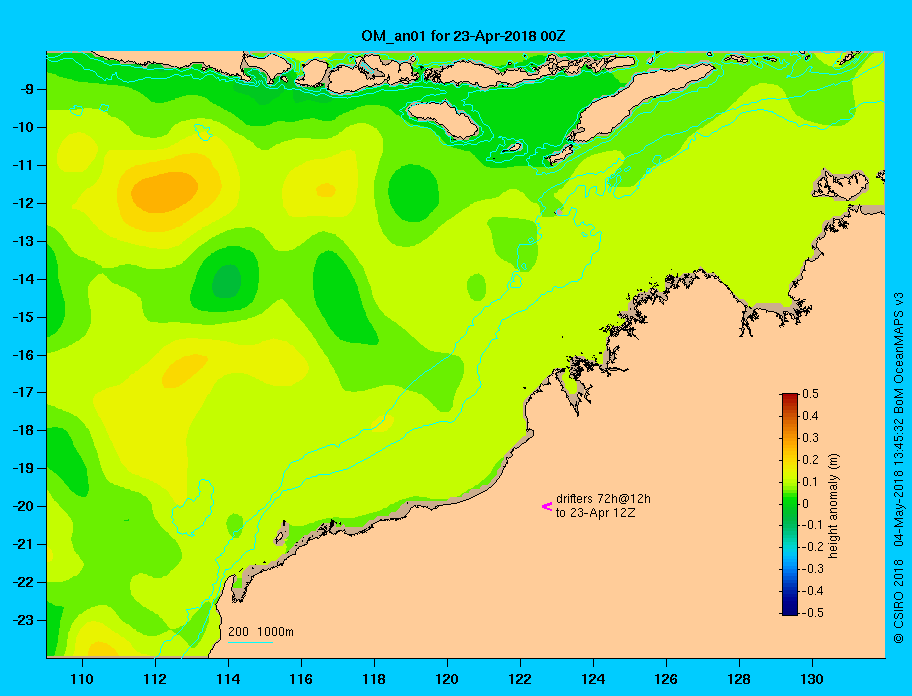The width and height of the screenshot is (912, 696).
Task: Click the colorbar value '-0.5'
Action: point(813,613)
